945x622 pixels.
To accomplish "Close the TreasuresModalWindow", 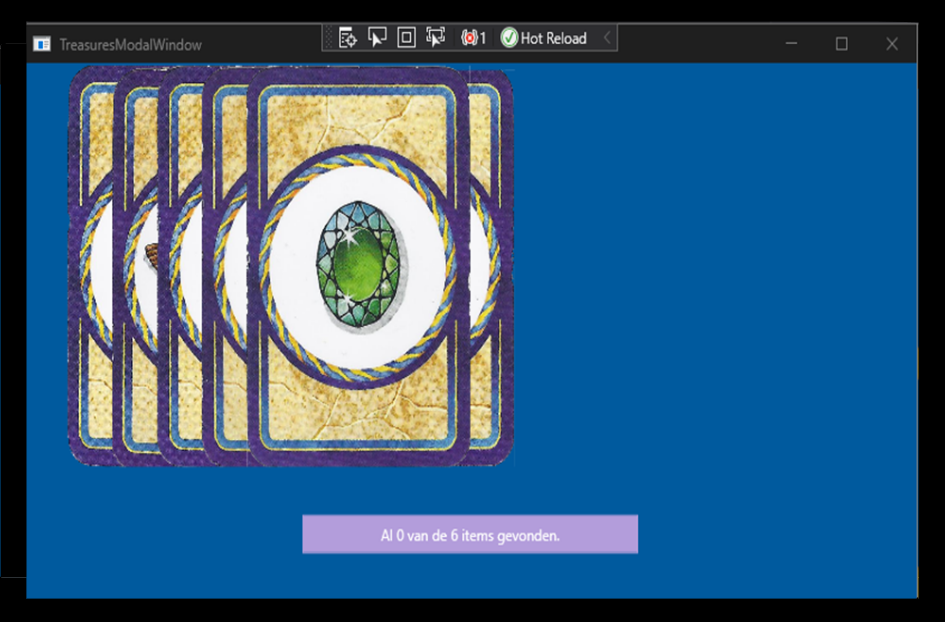I will pyautogui.click(x=892, y=43).
